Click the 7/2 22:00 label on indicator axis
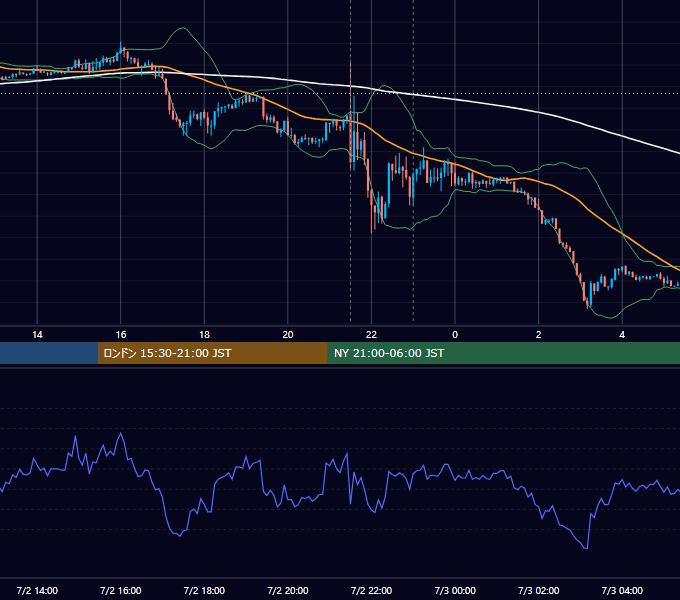The height and width of the screenshot is (600, 680). pos(371,590)
